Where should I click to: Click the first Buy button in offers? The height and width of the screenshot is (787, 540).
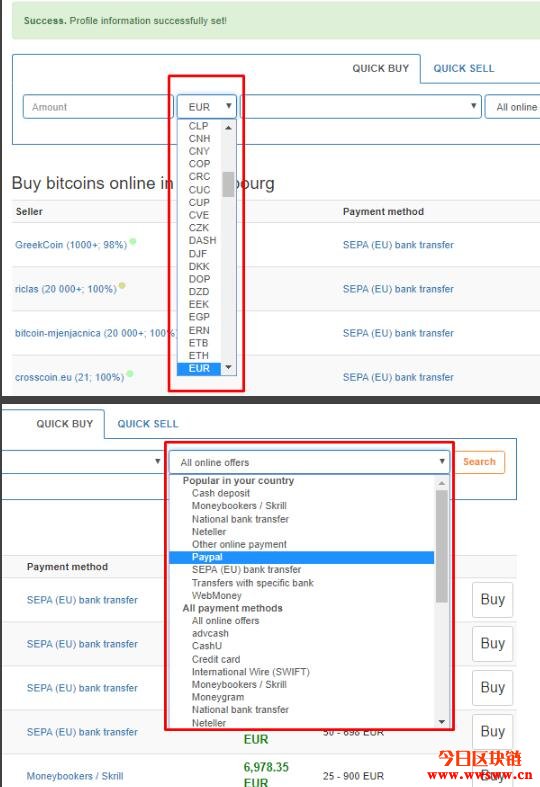click(492, 599)
